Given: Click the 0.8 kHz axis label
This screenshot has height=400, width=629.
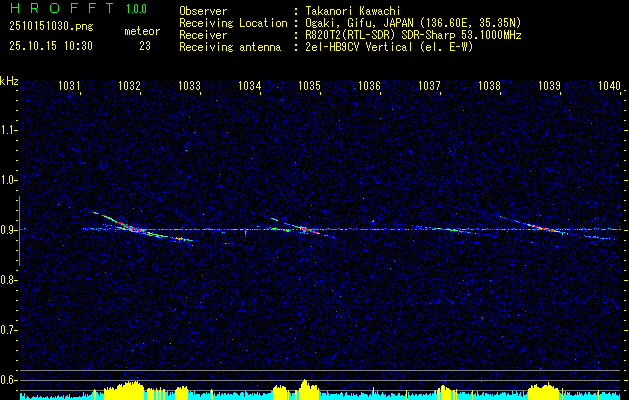Looking at the screenshot, I should coord(8,280).
